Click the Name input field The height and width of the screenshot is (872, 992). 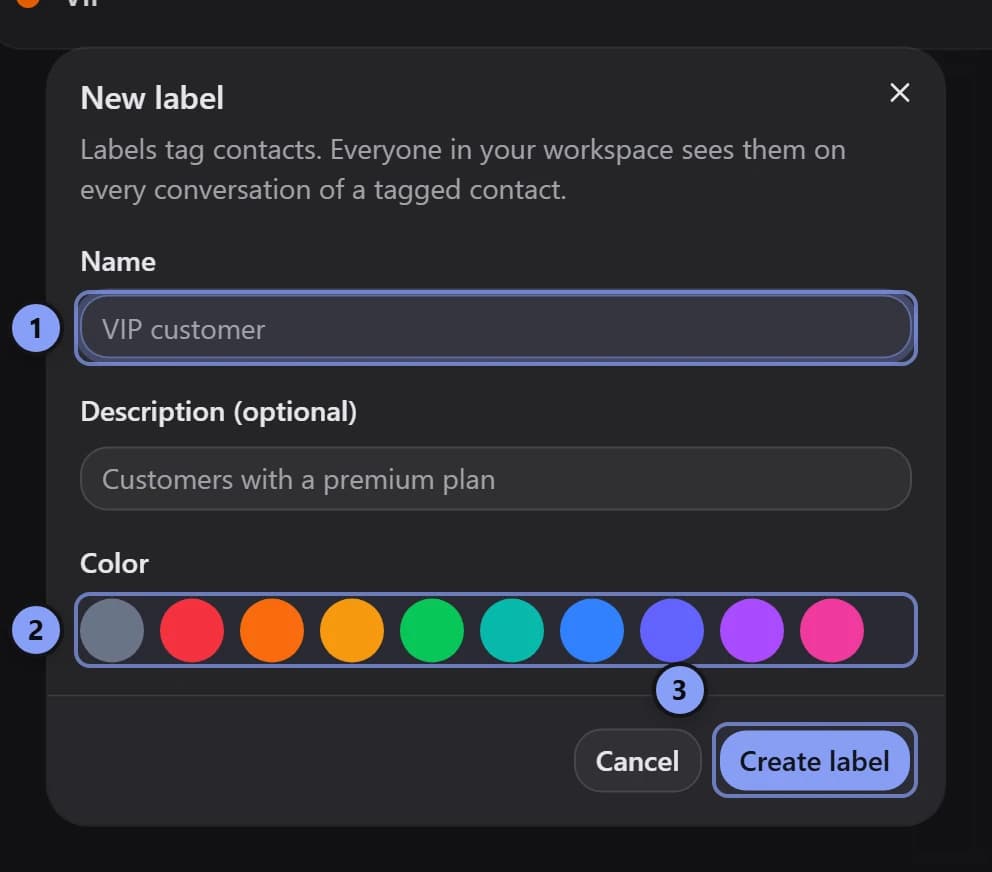coord(495,328)
